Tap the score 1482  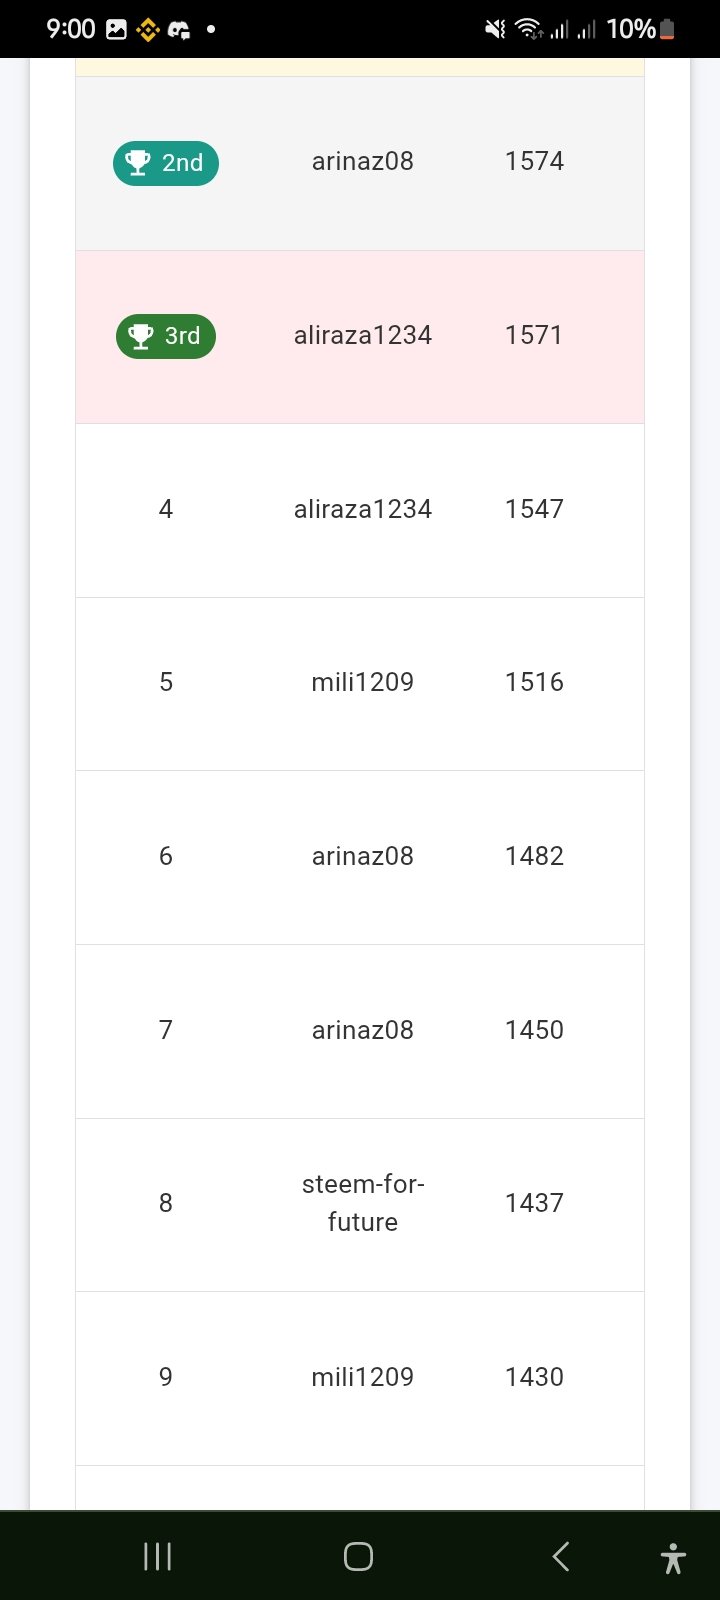pos(534,856)
